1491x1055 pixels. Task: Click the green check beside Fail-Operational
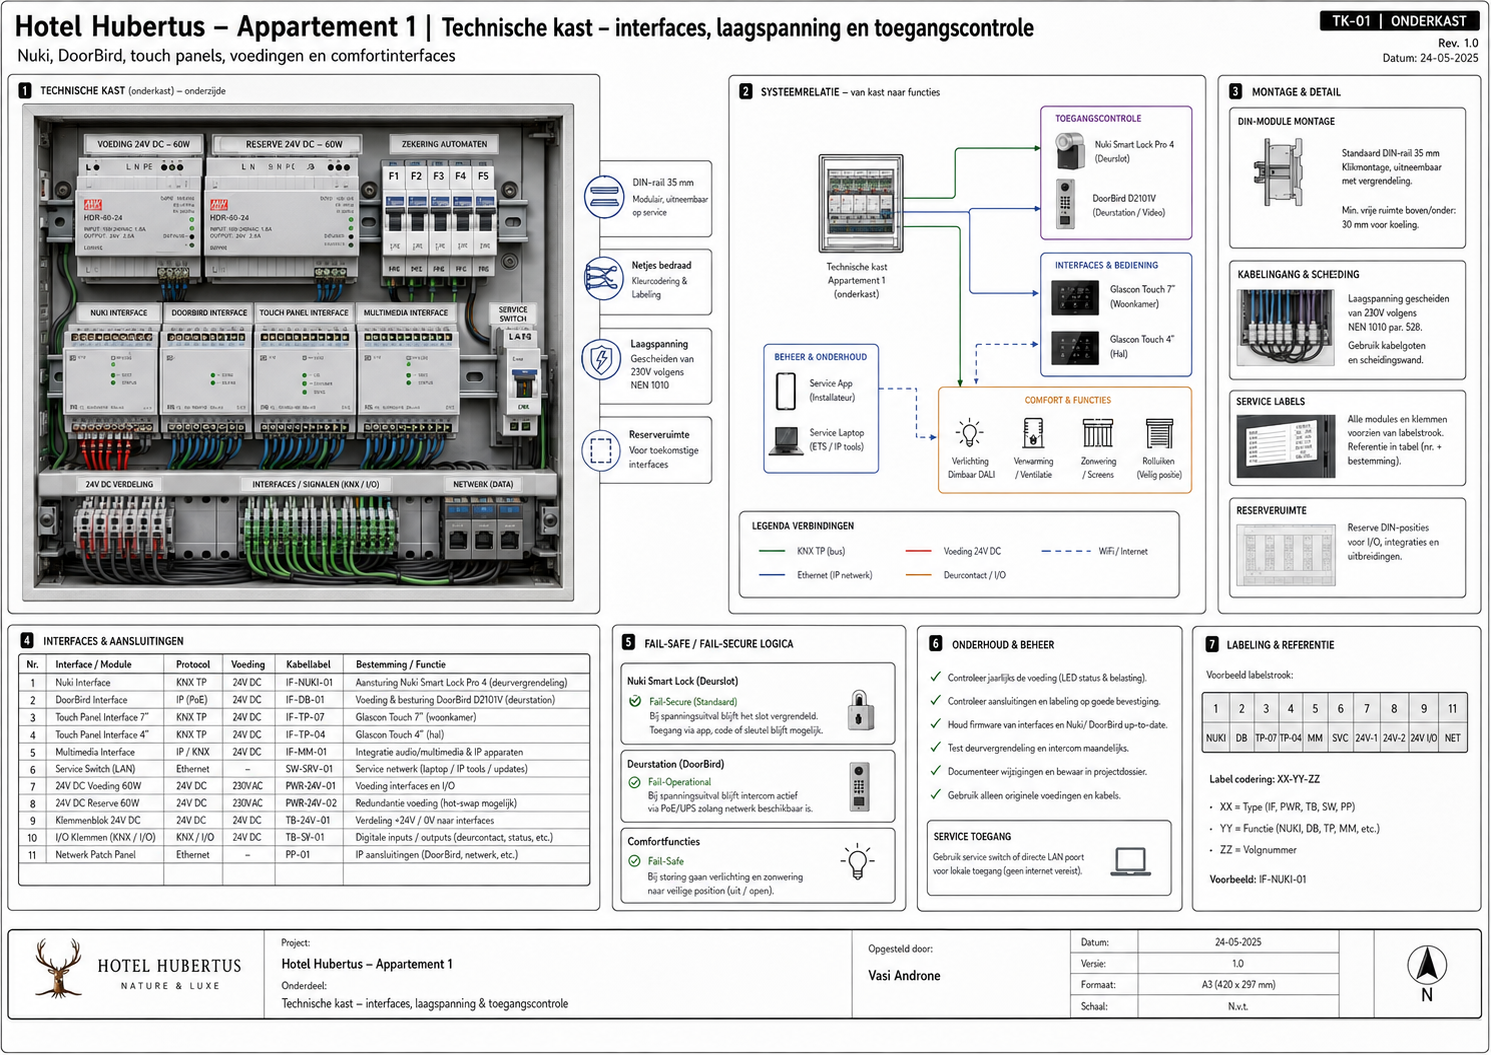click(x=635, y=781)
